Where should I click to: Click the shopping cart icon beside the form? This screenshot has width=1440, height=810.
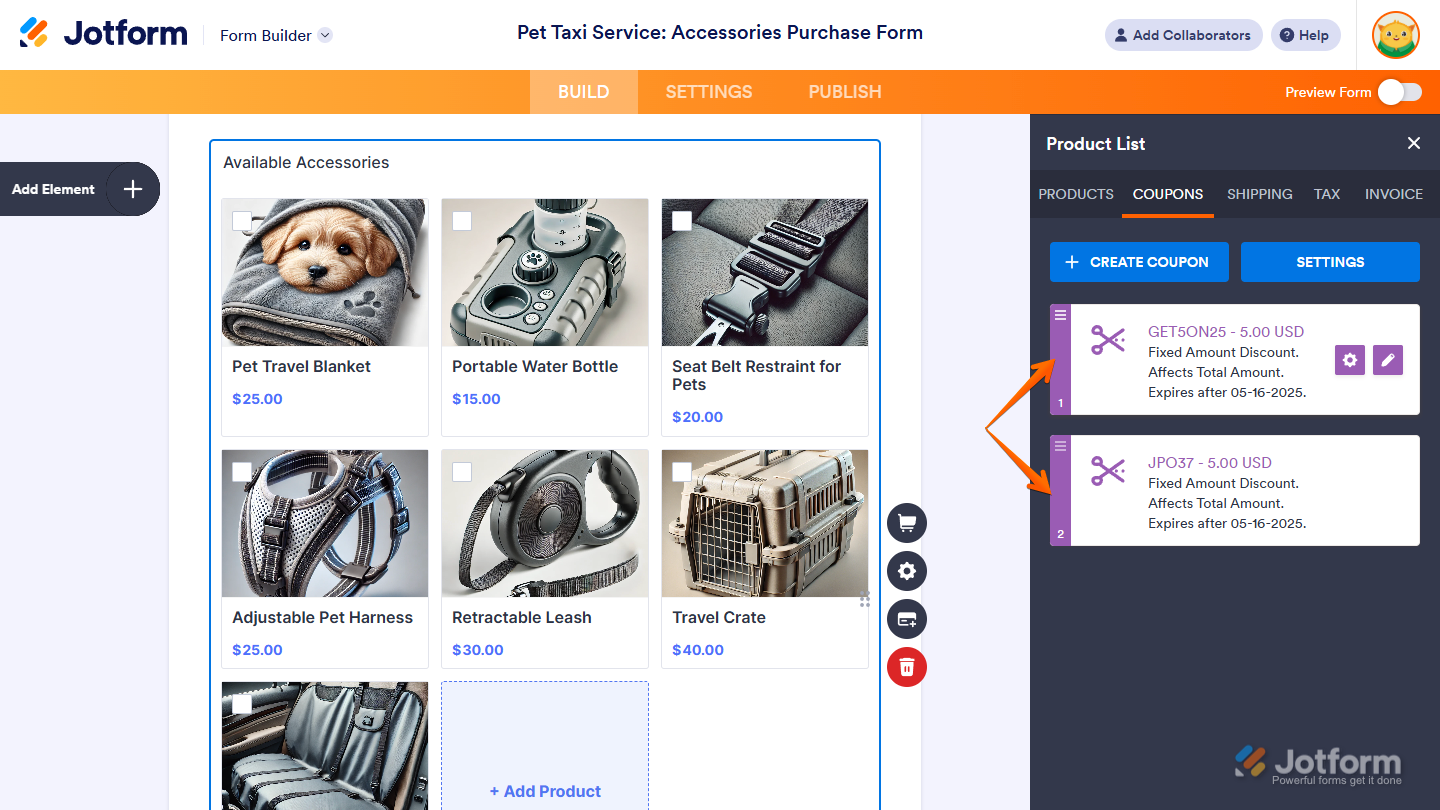907,523
